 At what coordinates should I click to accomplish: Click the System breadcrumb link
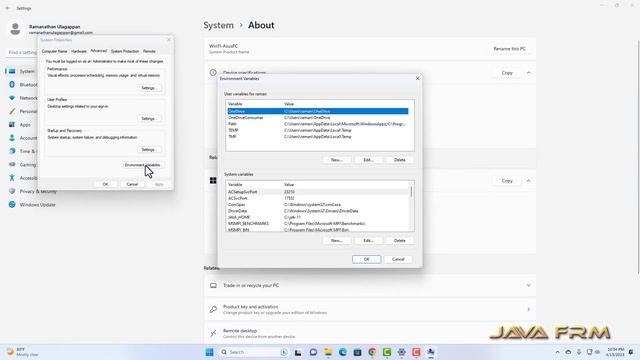tap(218, 25)
